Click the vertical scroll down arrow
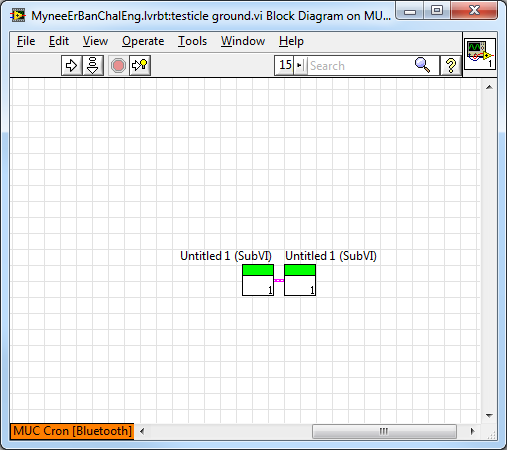507x450 pixels. [489, 416]
